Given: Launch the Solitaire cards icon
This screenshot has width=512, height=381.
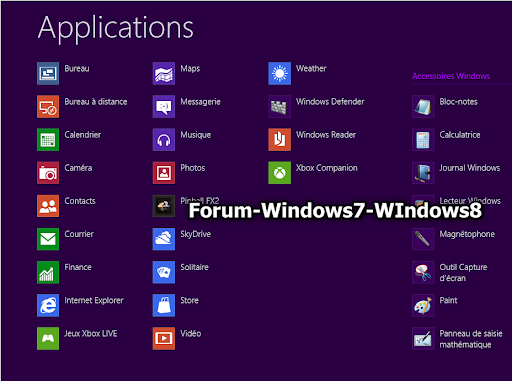Looking at the screenshot, I should (164, 272).
